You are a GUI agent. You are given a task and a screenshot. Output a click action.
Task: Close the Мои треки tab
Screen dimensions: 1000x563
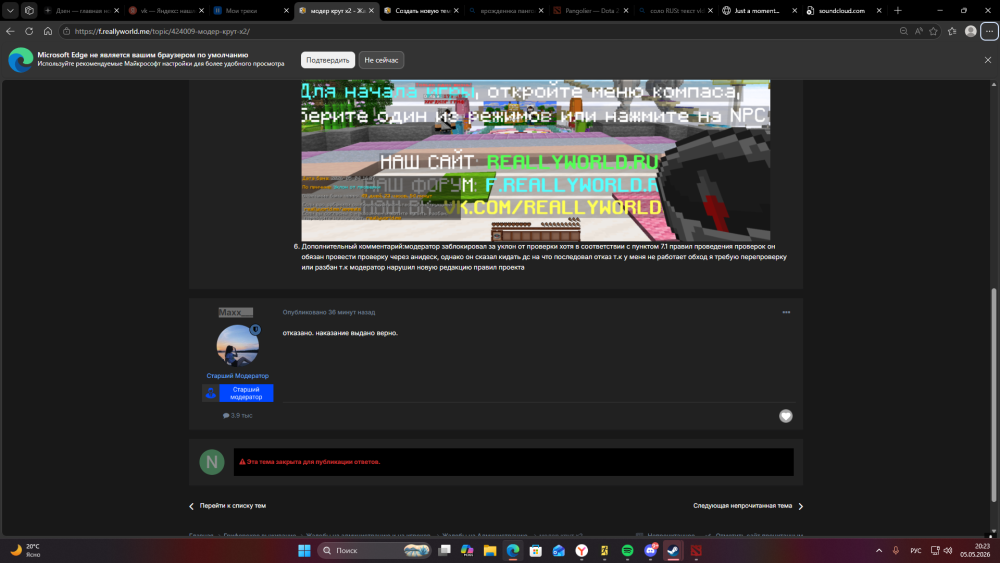click(286, 10)
